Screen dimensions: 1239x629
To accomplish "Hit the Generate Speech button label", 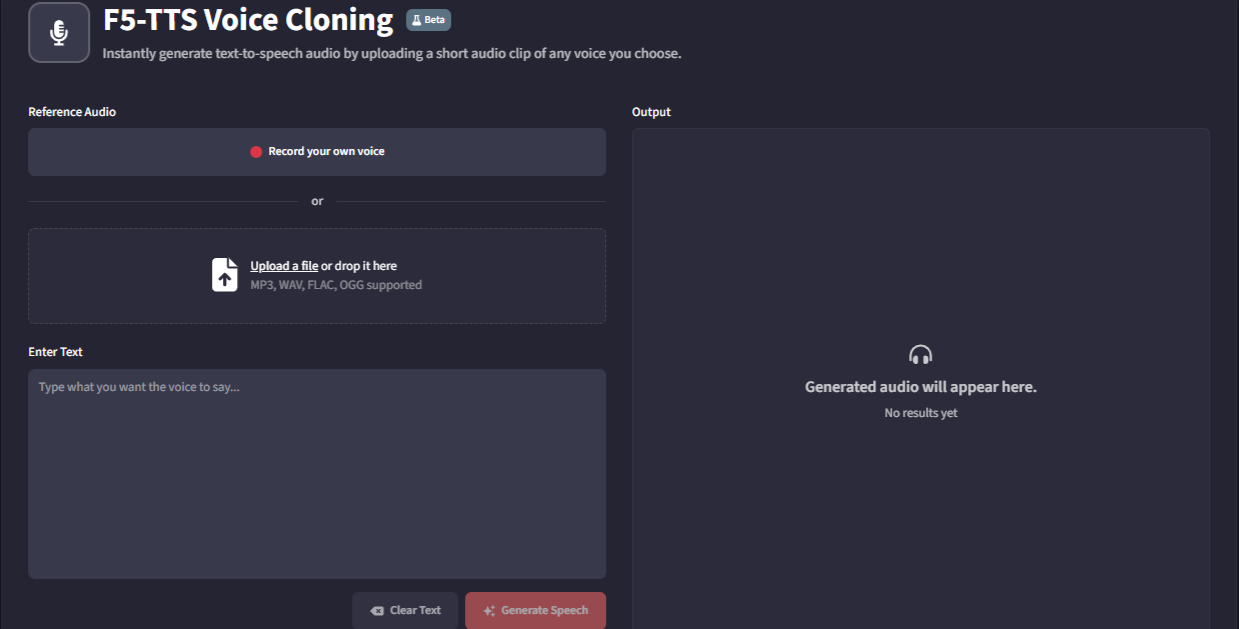I will pyautogui.click(x=544, y=610).
